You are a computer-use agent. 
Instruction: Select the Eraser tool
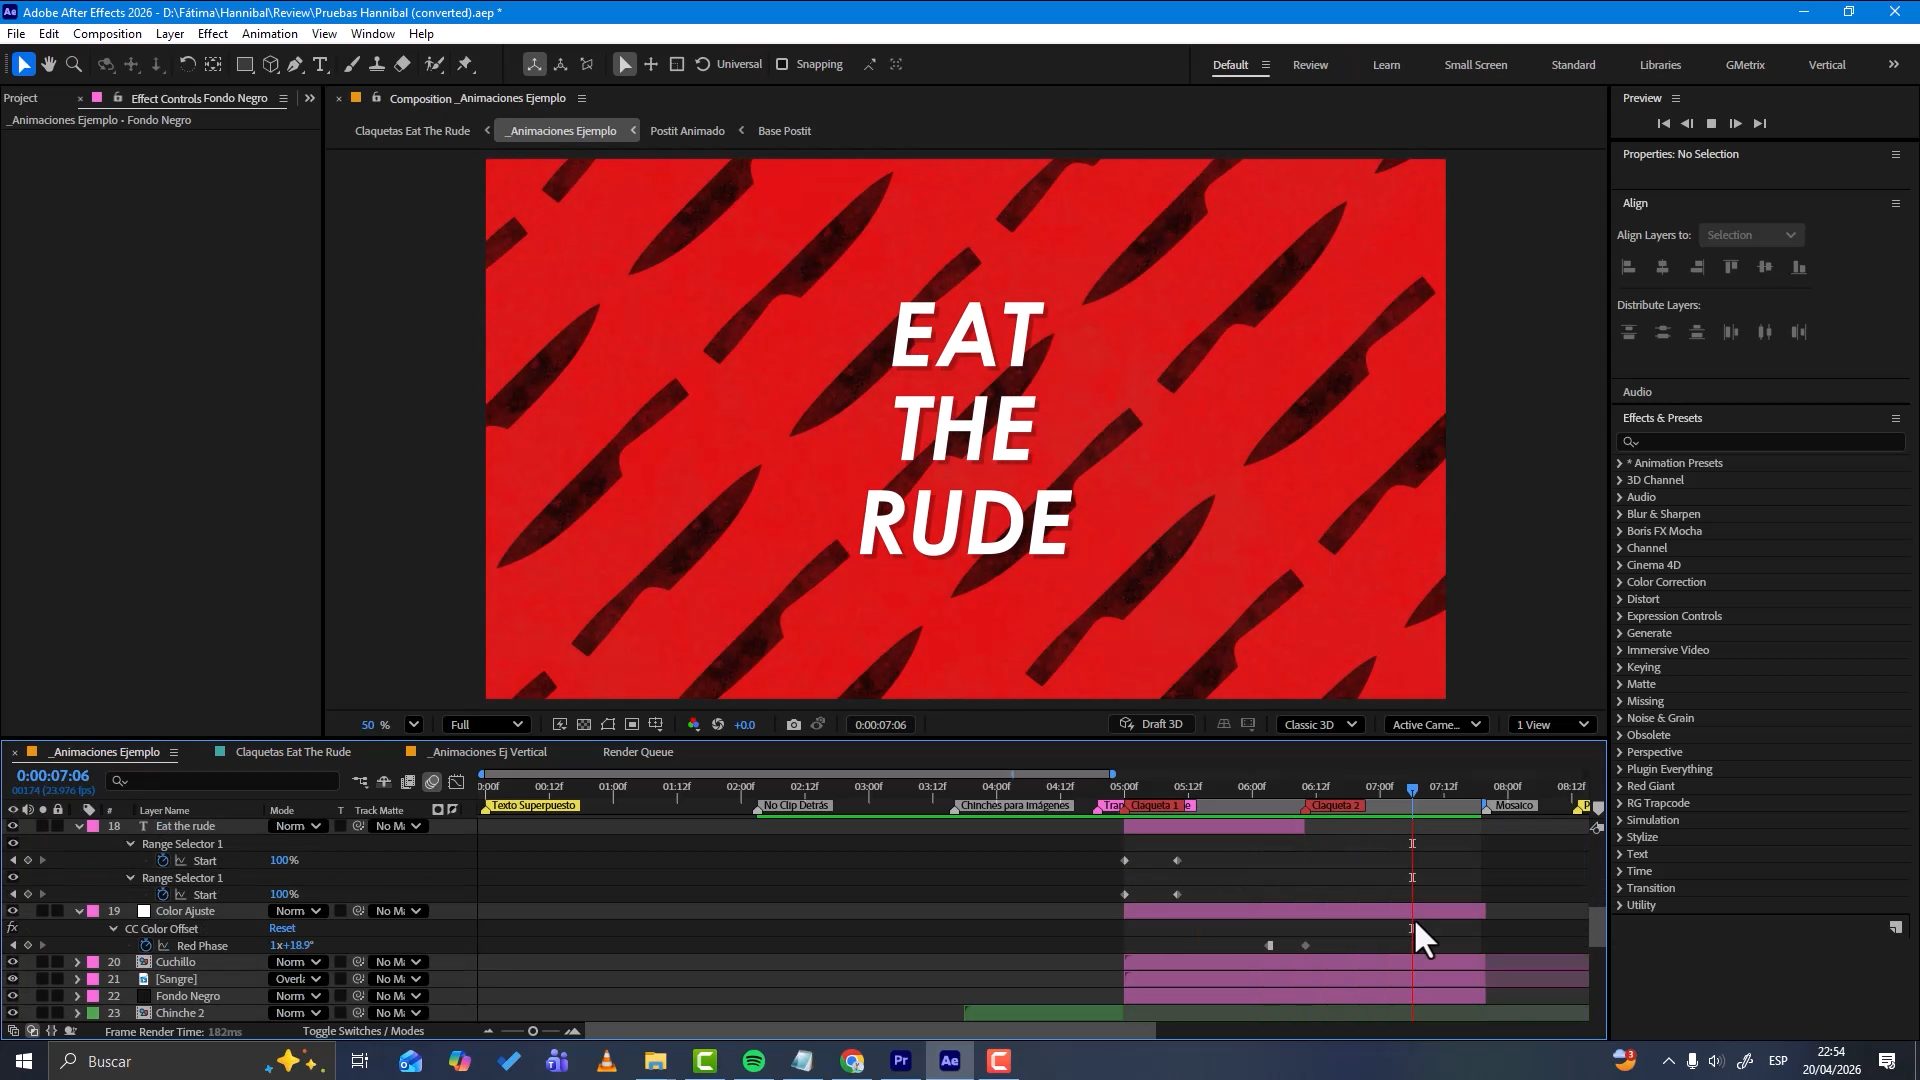click(402, 64)
